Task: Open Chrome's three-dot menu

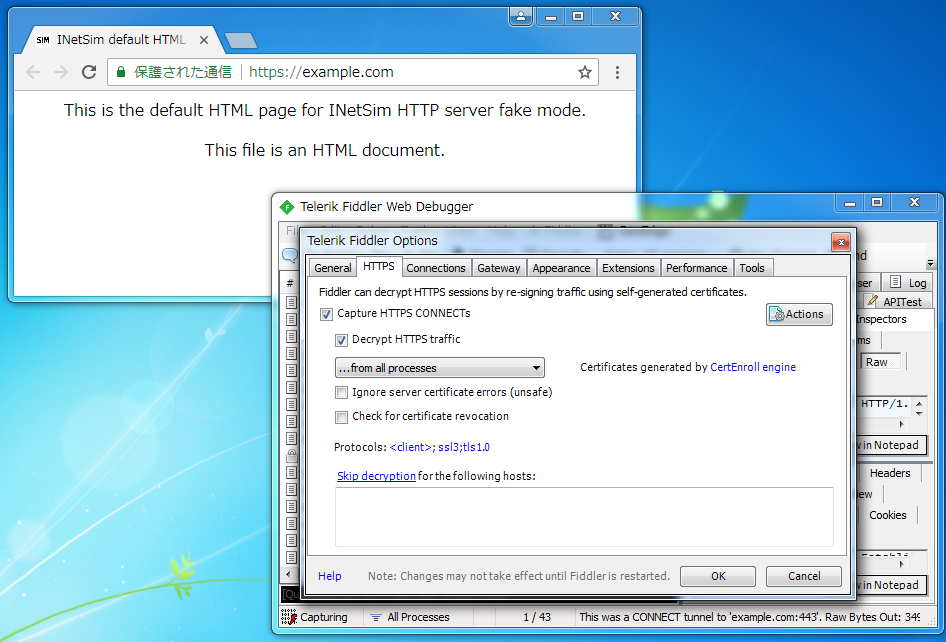Action: coord(617,72)
